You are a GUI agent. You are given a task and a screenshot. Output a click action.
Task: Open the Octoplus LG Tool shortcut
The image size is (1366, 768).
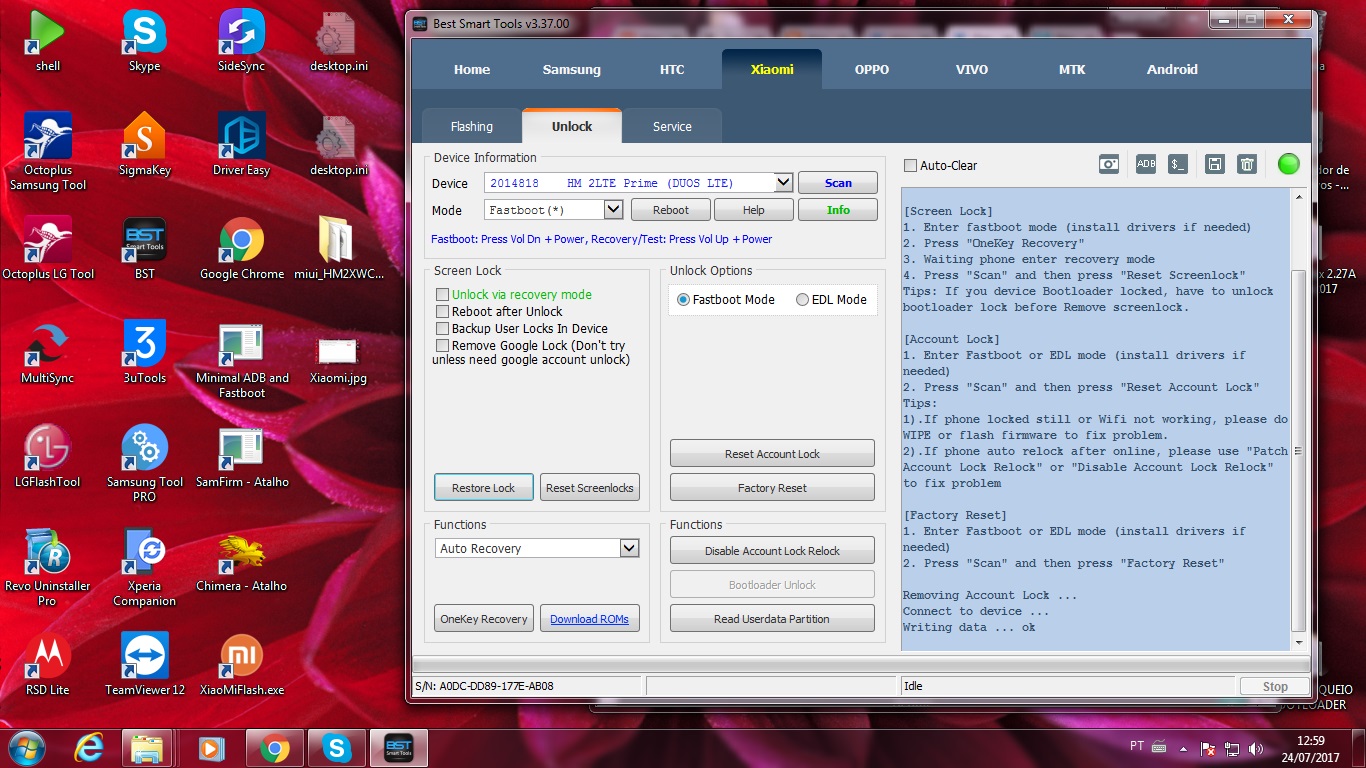pos(47,249)
